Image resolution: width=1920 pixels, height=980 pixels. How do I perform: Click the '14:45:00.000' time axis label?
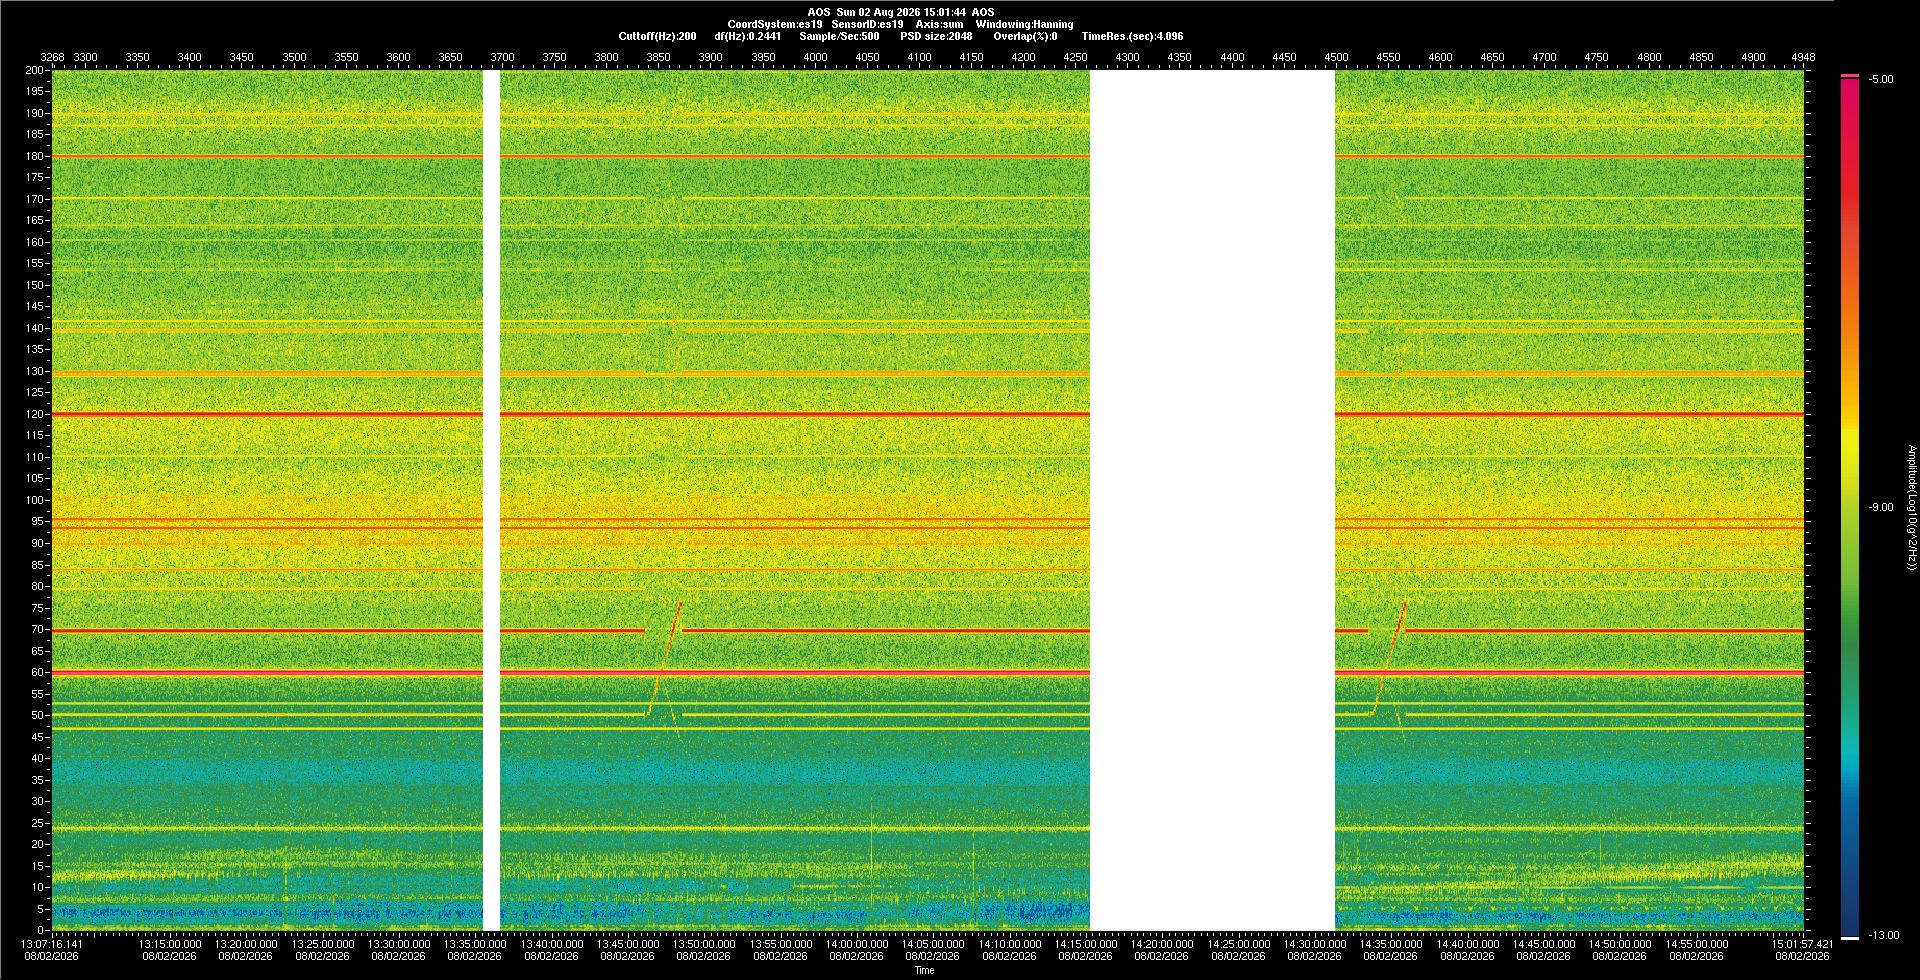coord(1544,943)
